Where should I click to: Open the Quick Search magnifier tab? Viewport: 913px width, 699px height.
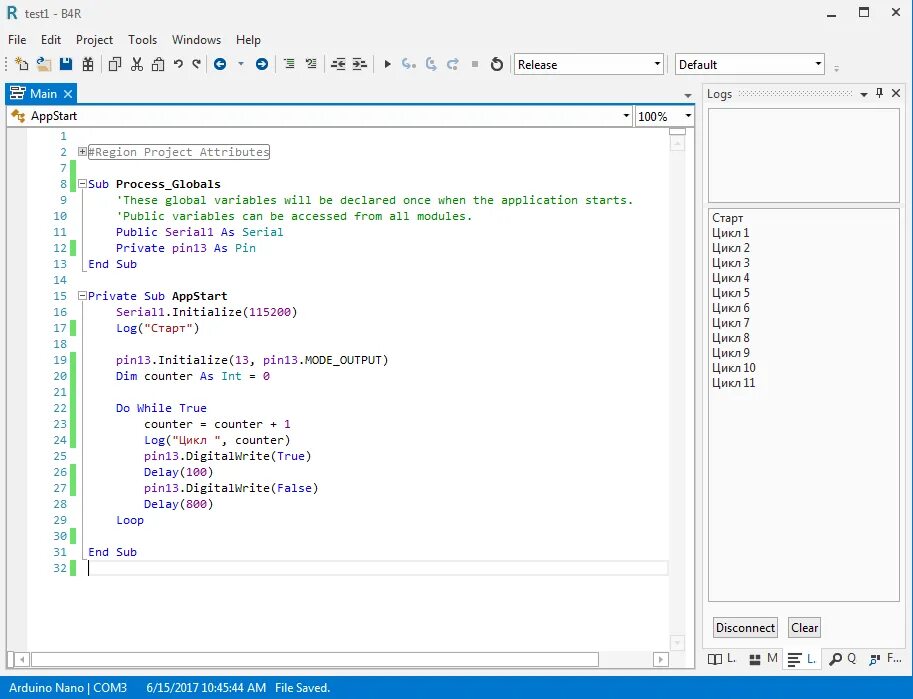coord(843,659)
